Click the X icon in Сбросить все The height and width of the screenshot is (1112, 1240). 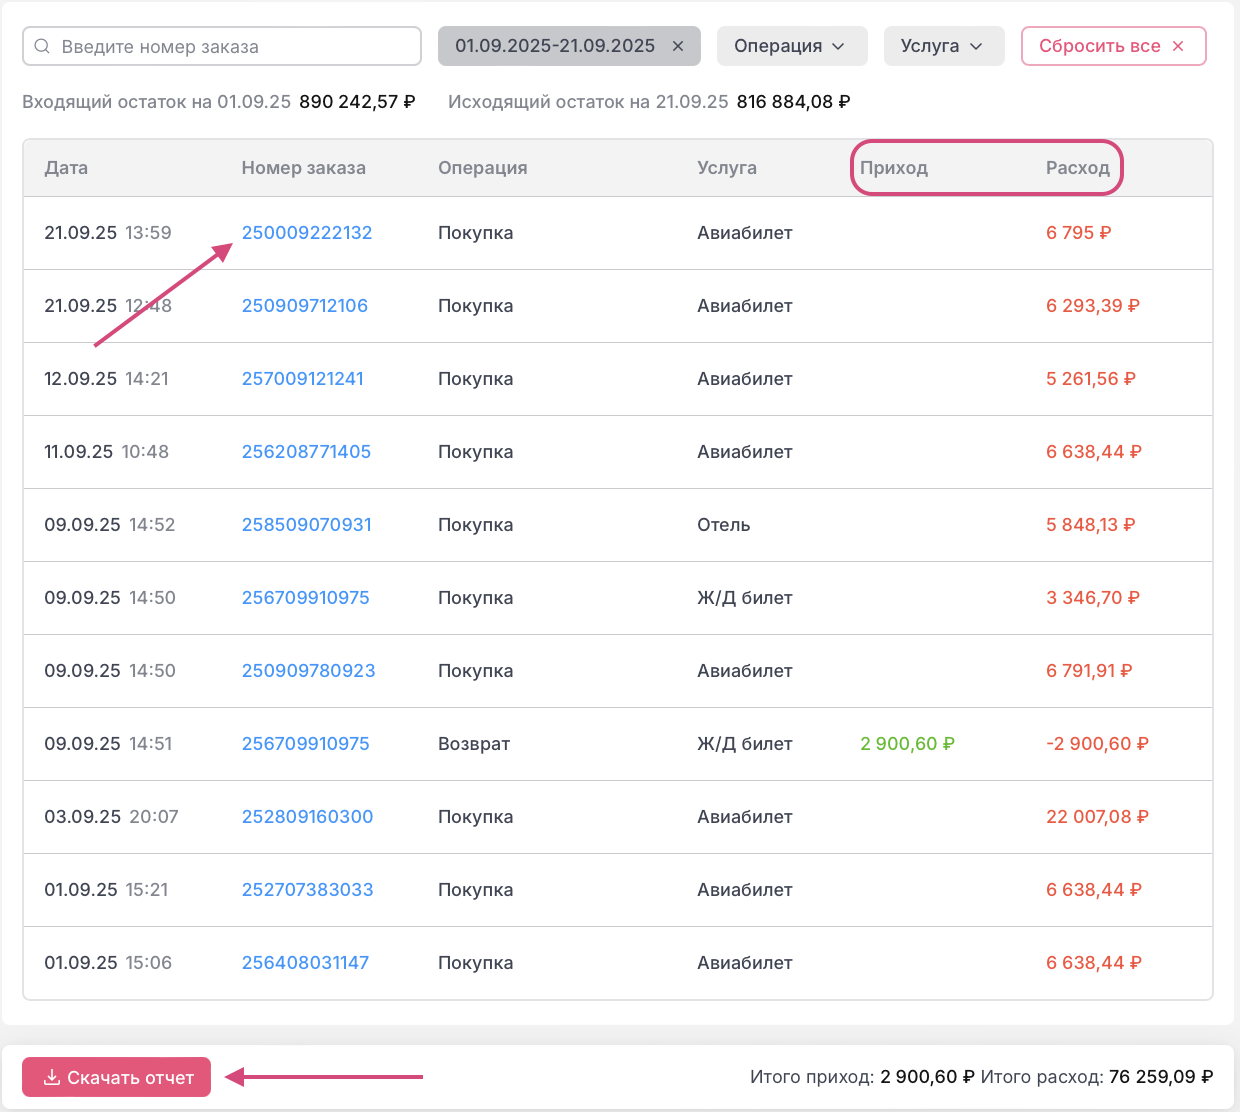(1178, 46)
